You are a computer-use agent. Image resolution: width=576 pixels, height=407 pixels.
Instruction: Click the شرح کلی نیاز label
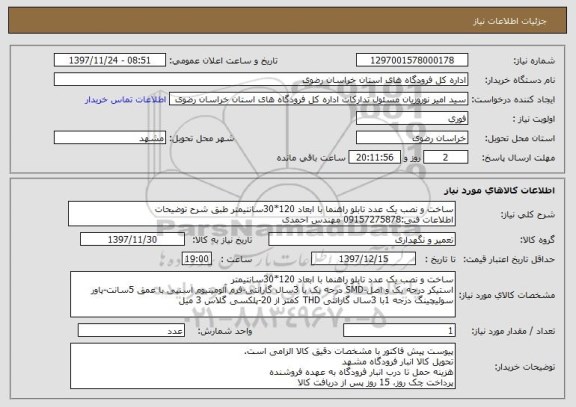pyautogui.click(x=528, y=214)
